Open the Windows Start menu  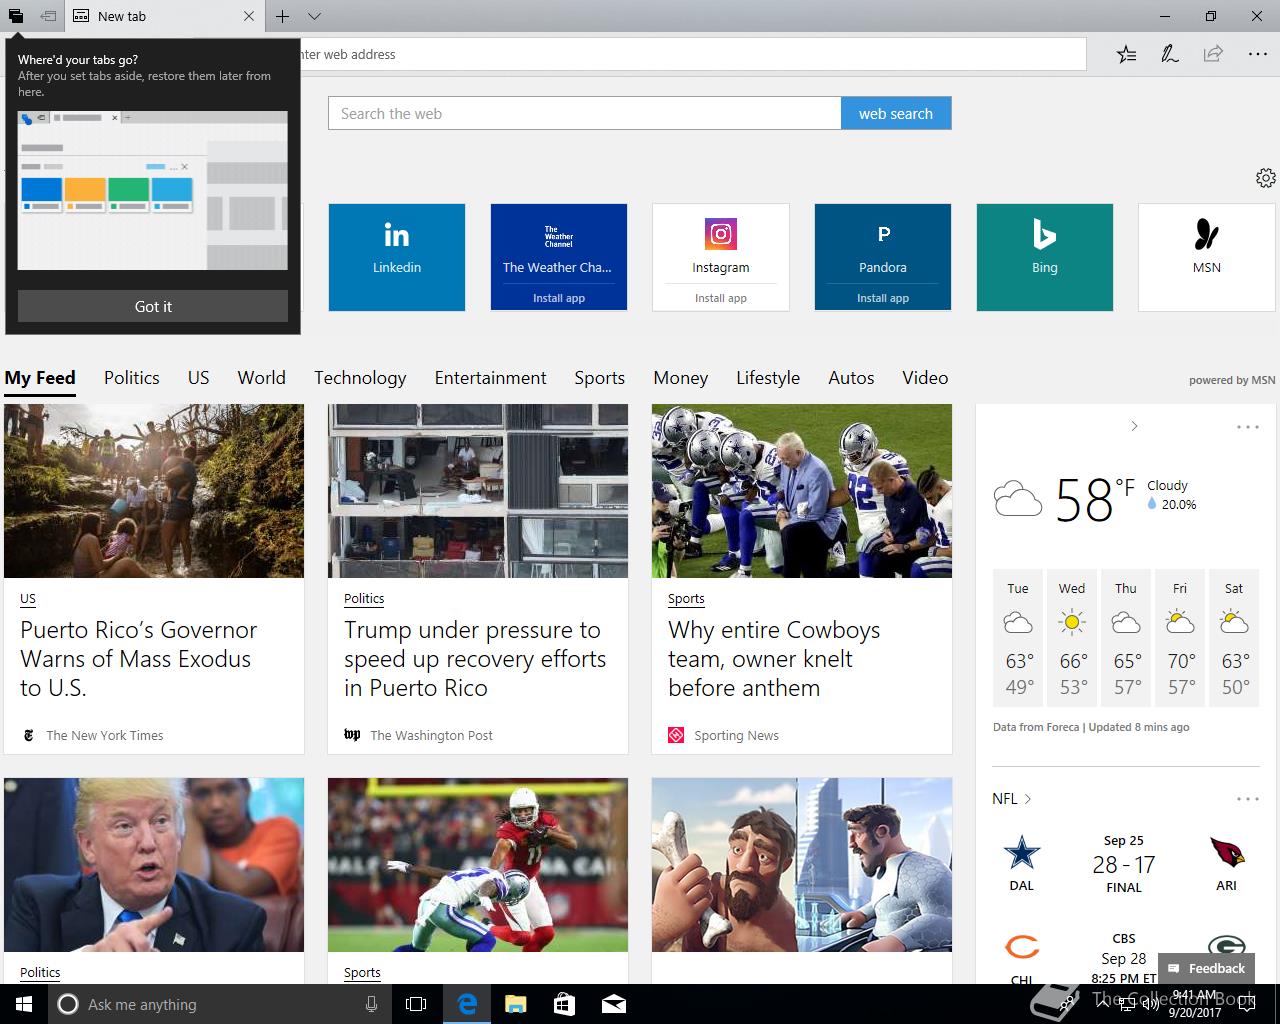[x=24, y=1004]
